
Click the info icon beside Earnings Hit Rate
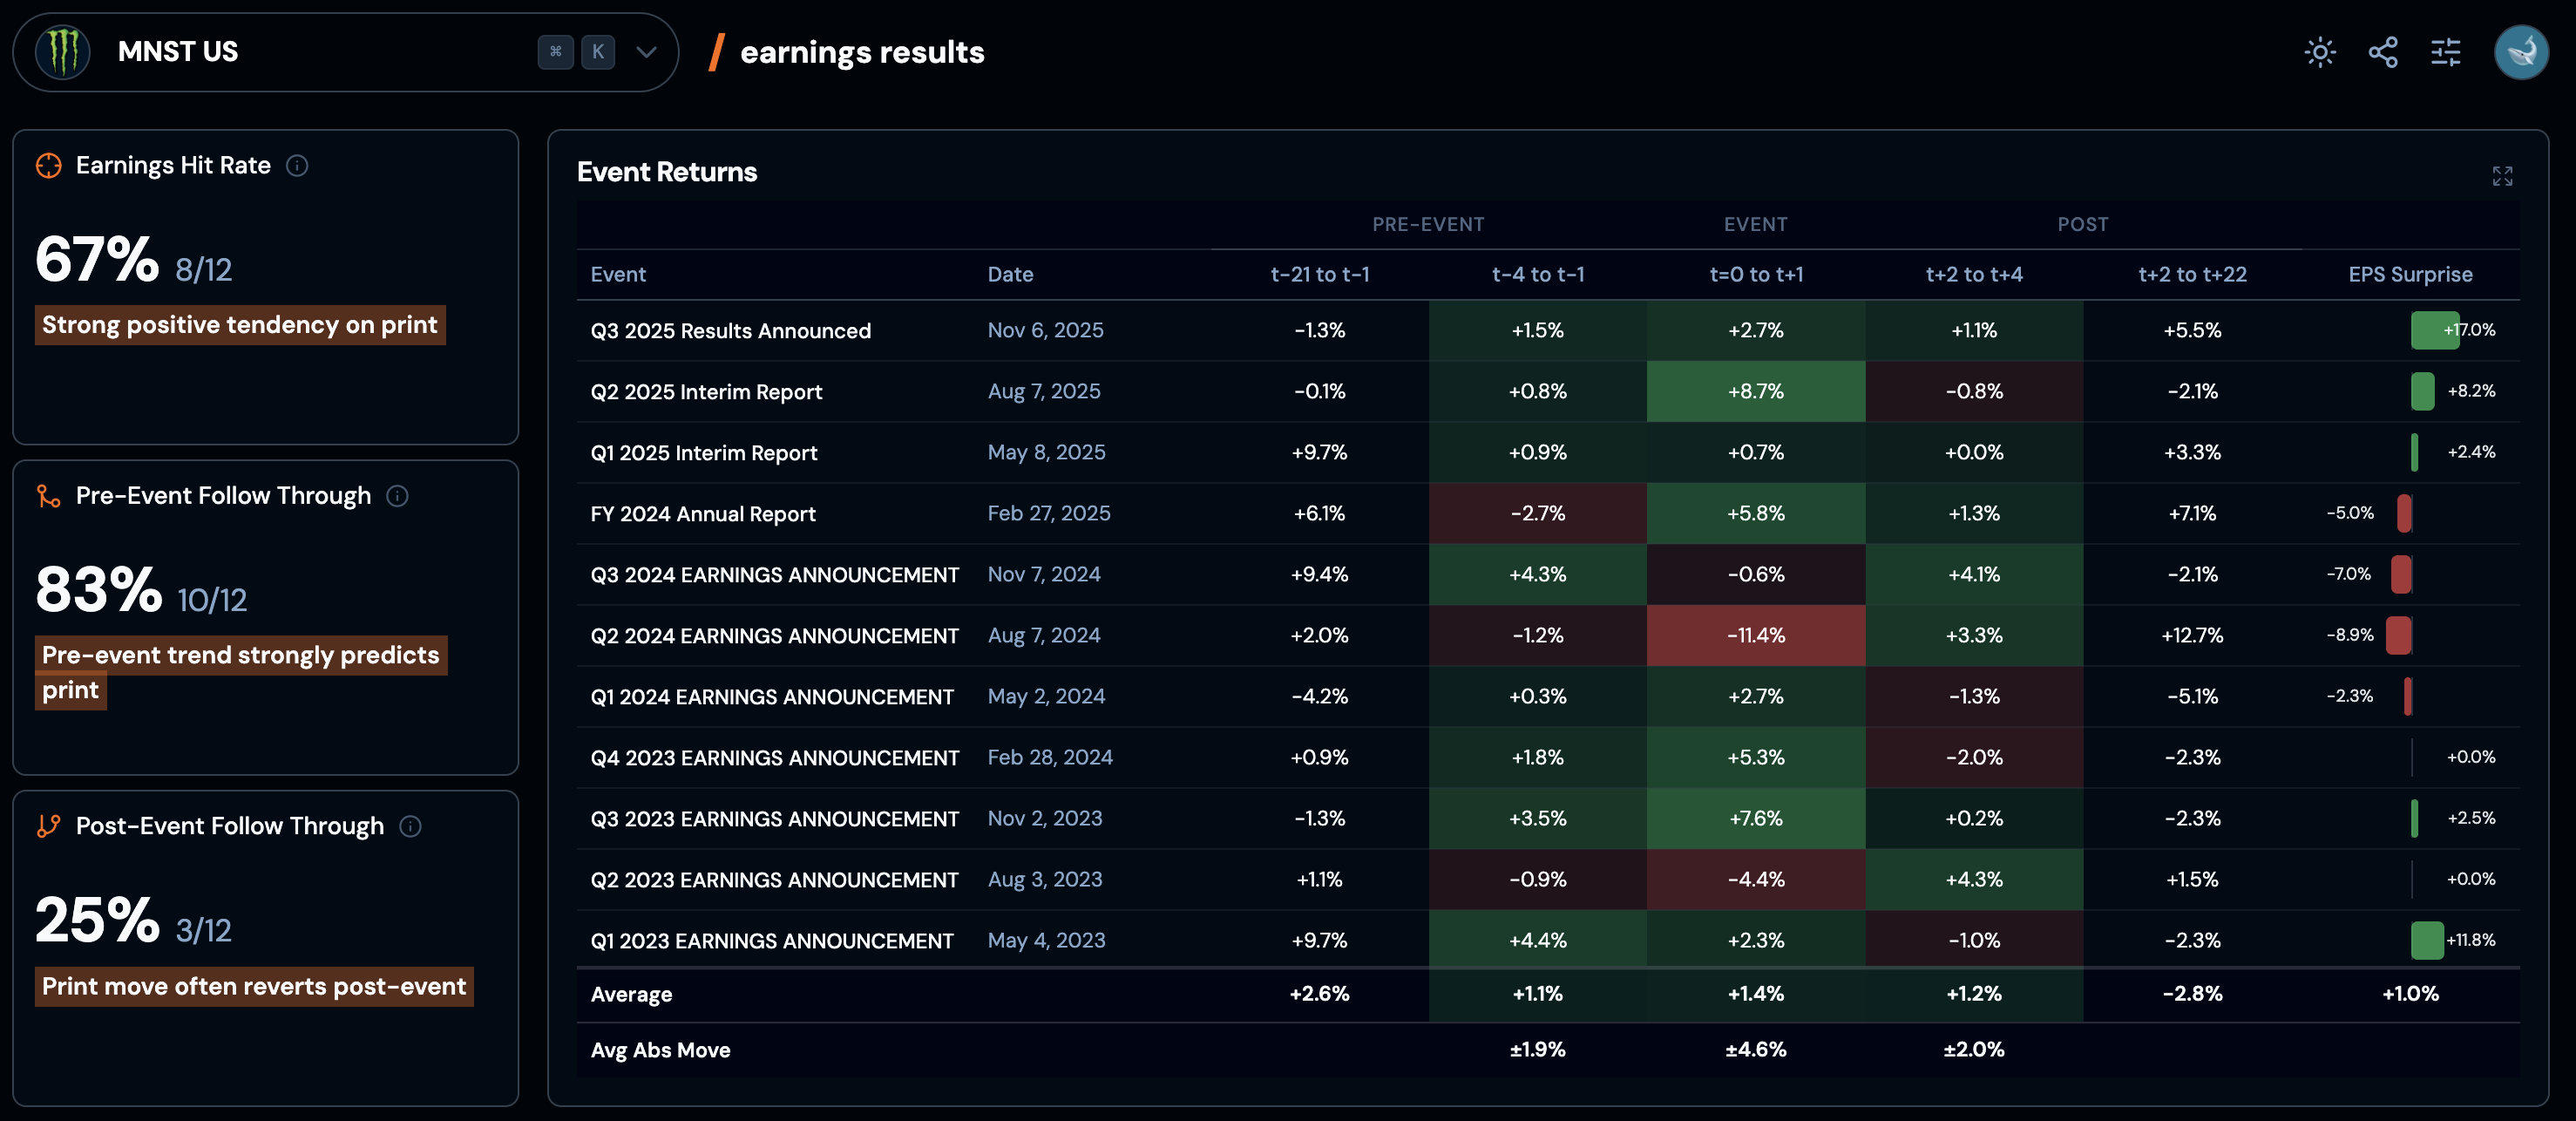[x=297, y=165]
